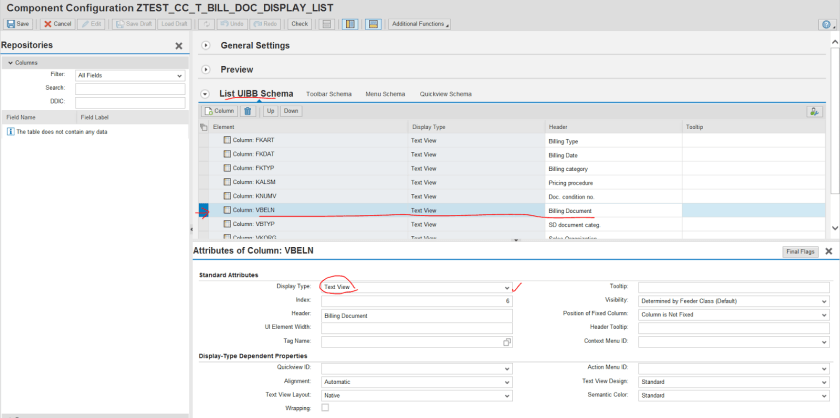Close the Repositories panel
The height and width of the screenshot is (418, 840).
pyautogui.click(x=179, y=46)
